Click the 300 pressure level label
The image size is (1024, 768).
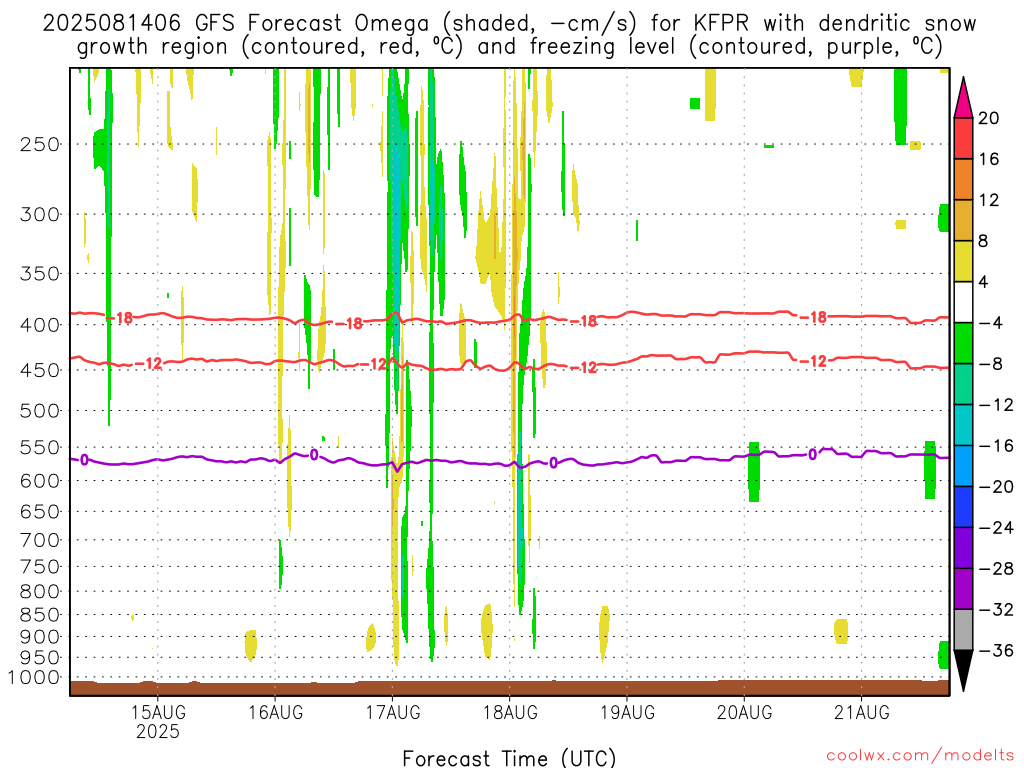point(40,214)
